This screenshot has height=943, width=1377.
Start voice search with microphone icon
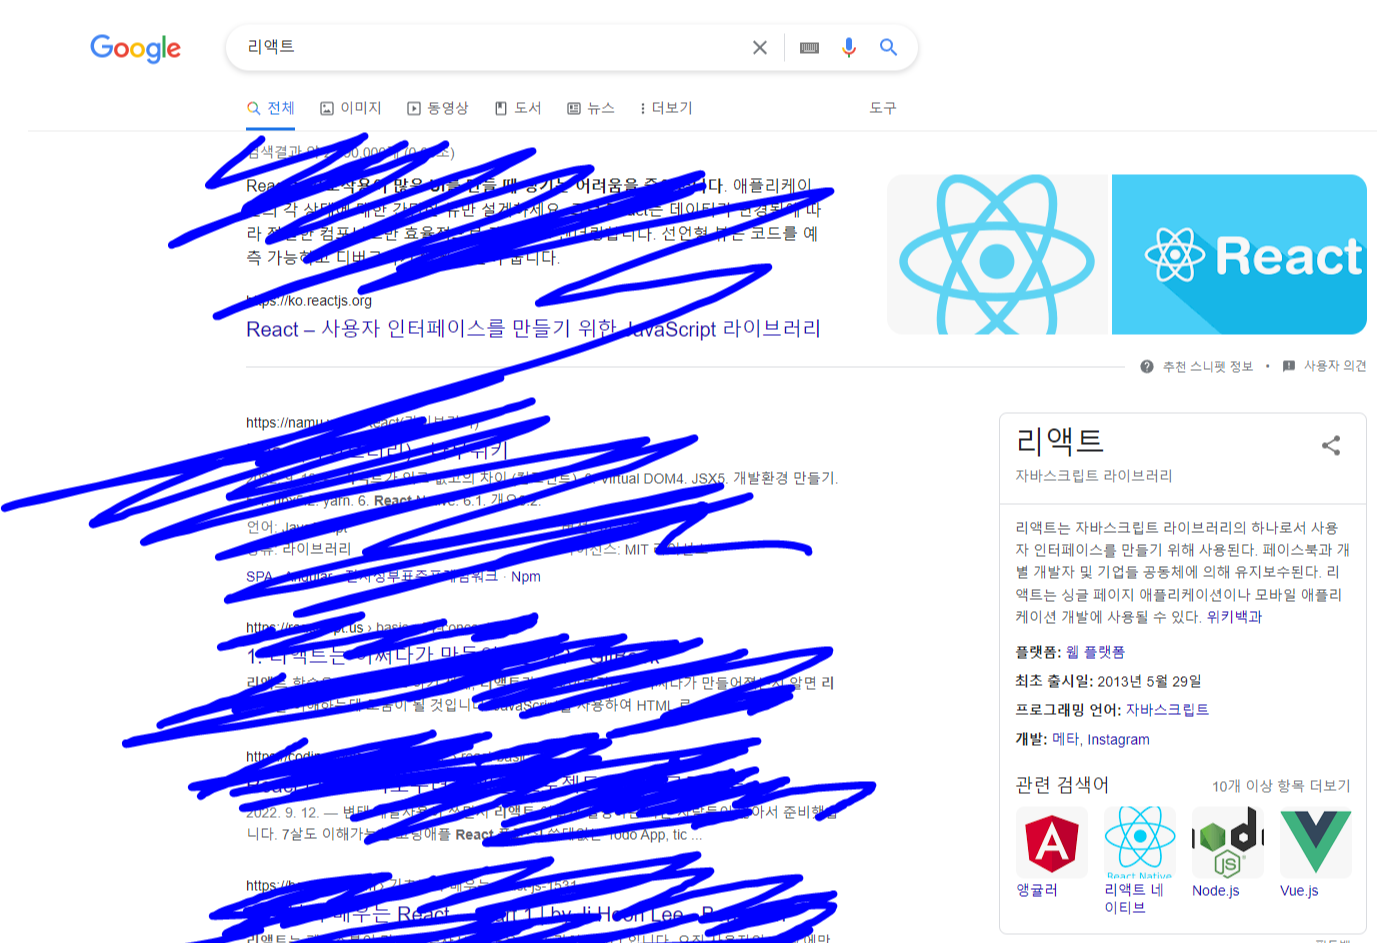click(848, 47)
